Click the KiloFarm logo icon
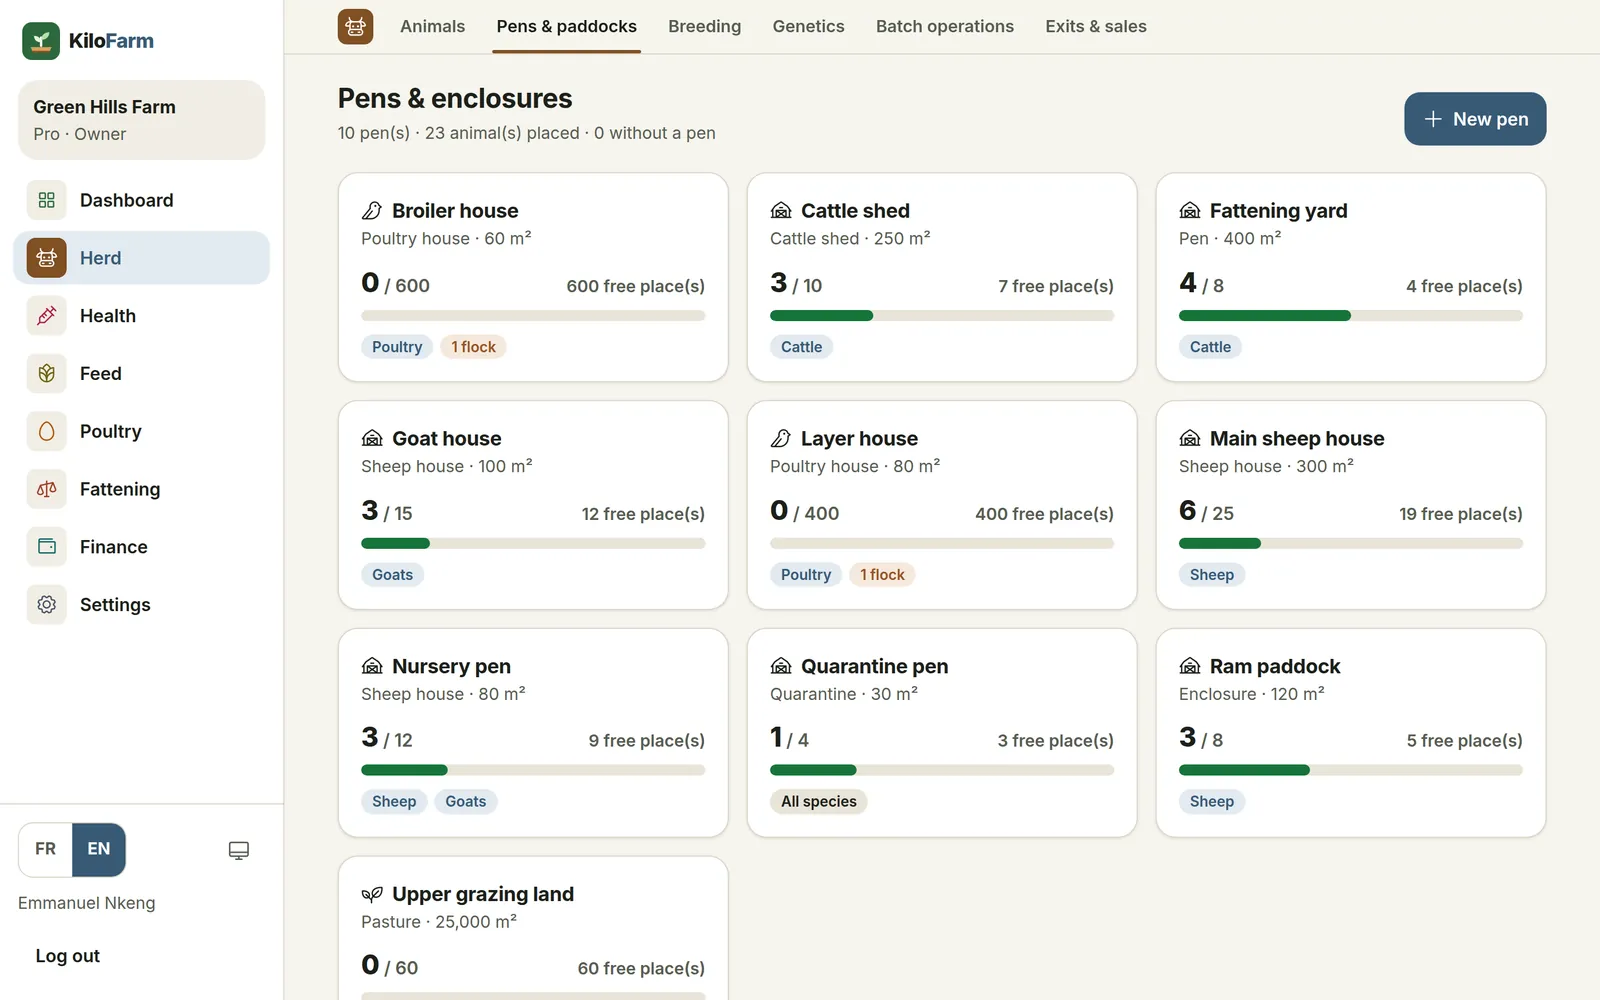The height and width of the screenshot is (1000, 1600). [41, 41]
